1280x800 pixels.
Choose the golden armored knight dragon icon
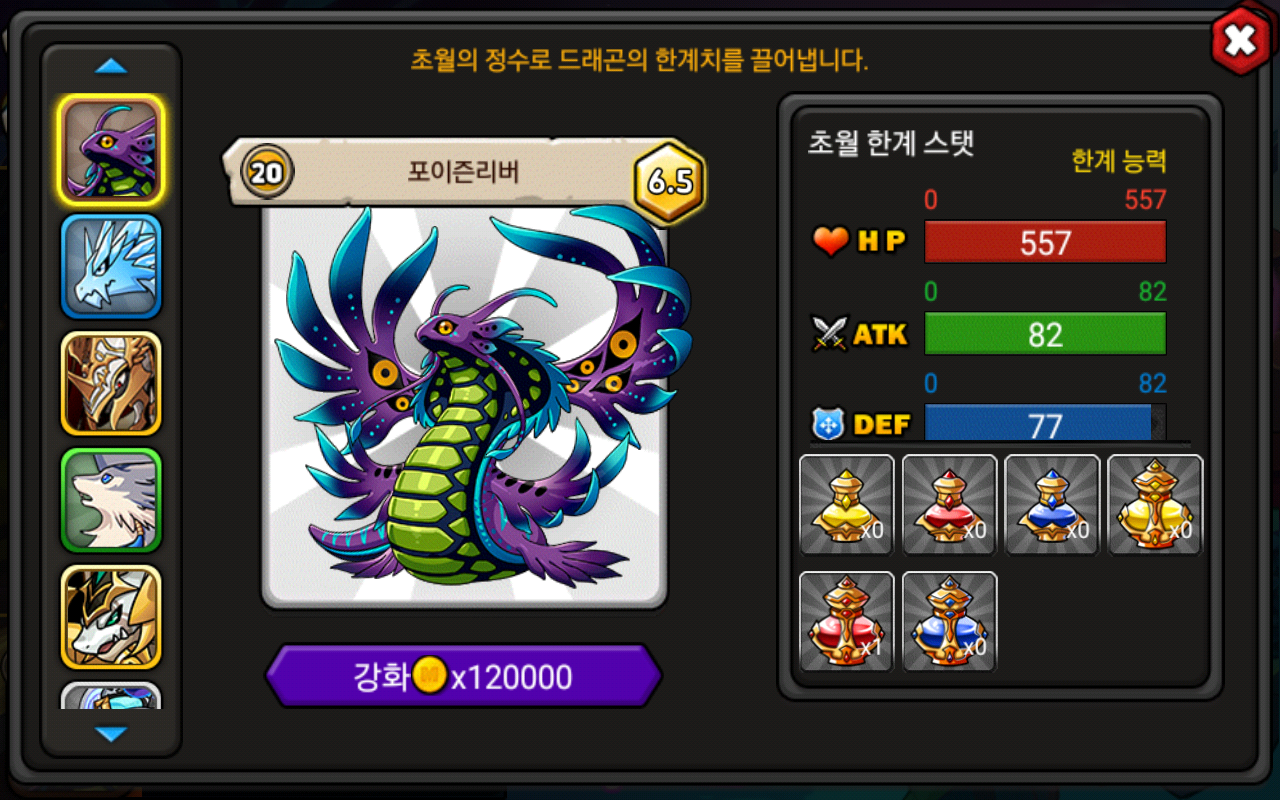[x=111, y=383]
